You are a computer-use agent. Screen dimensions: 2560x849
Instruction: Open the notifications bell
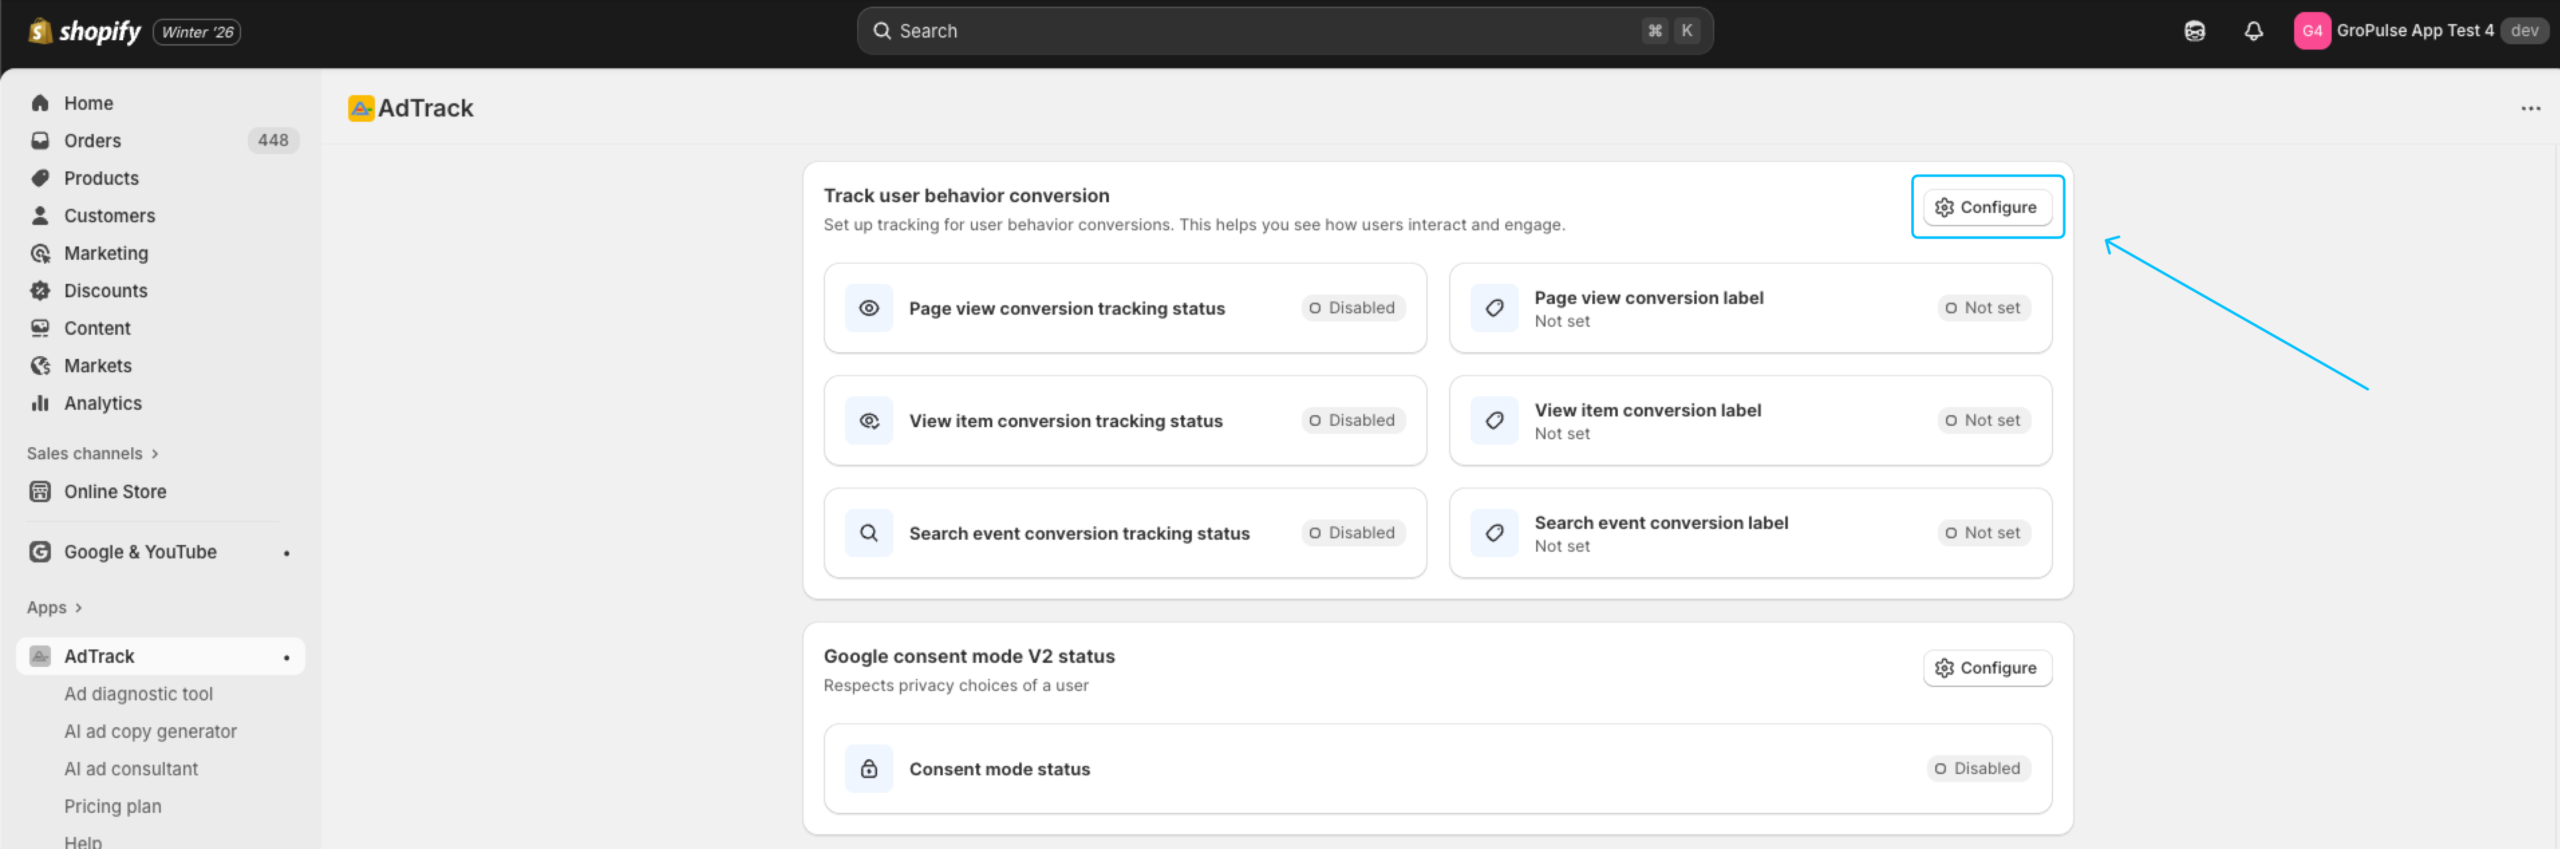tap(2253, 31)
